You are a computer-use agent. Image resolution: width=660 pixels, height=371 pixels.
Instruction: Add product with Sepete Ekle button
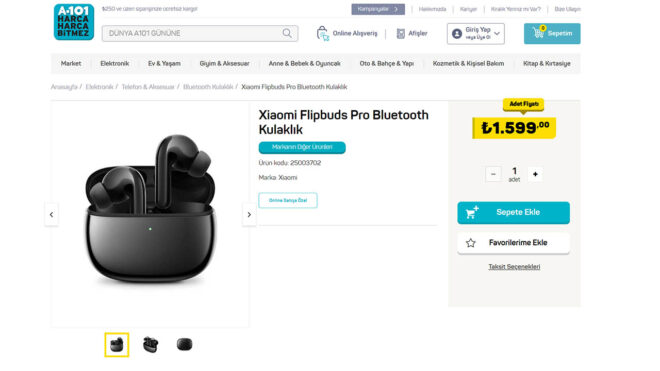pyautogui.click(x=514, y=213)
